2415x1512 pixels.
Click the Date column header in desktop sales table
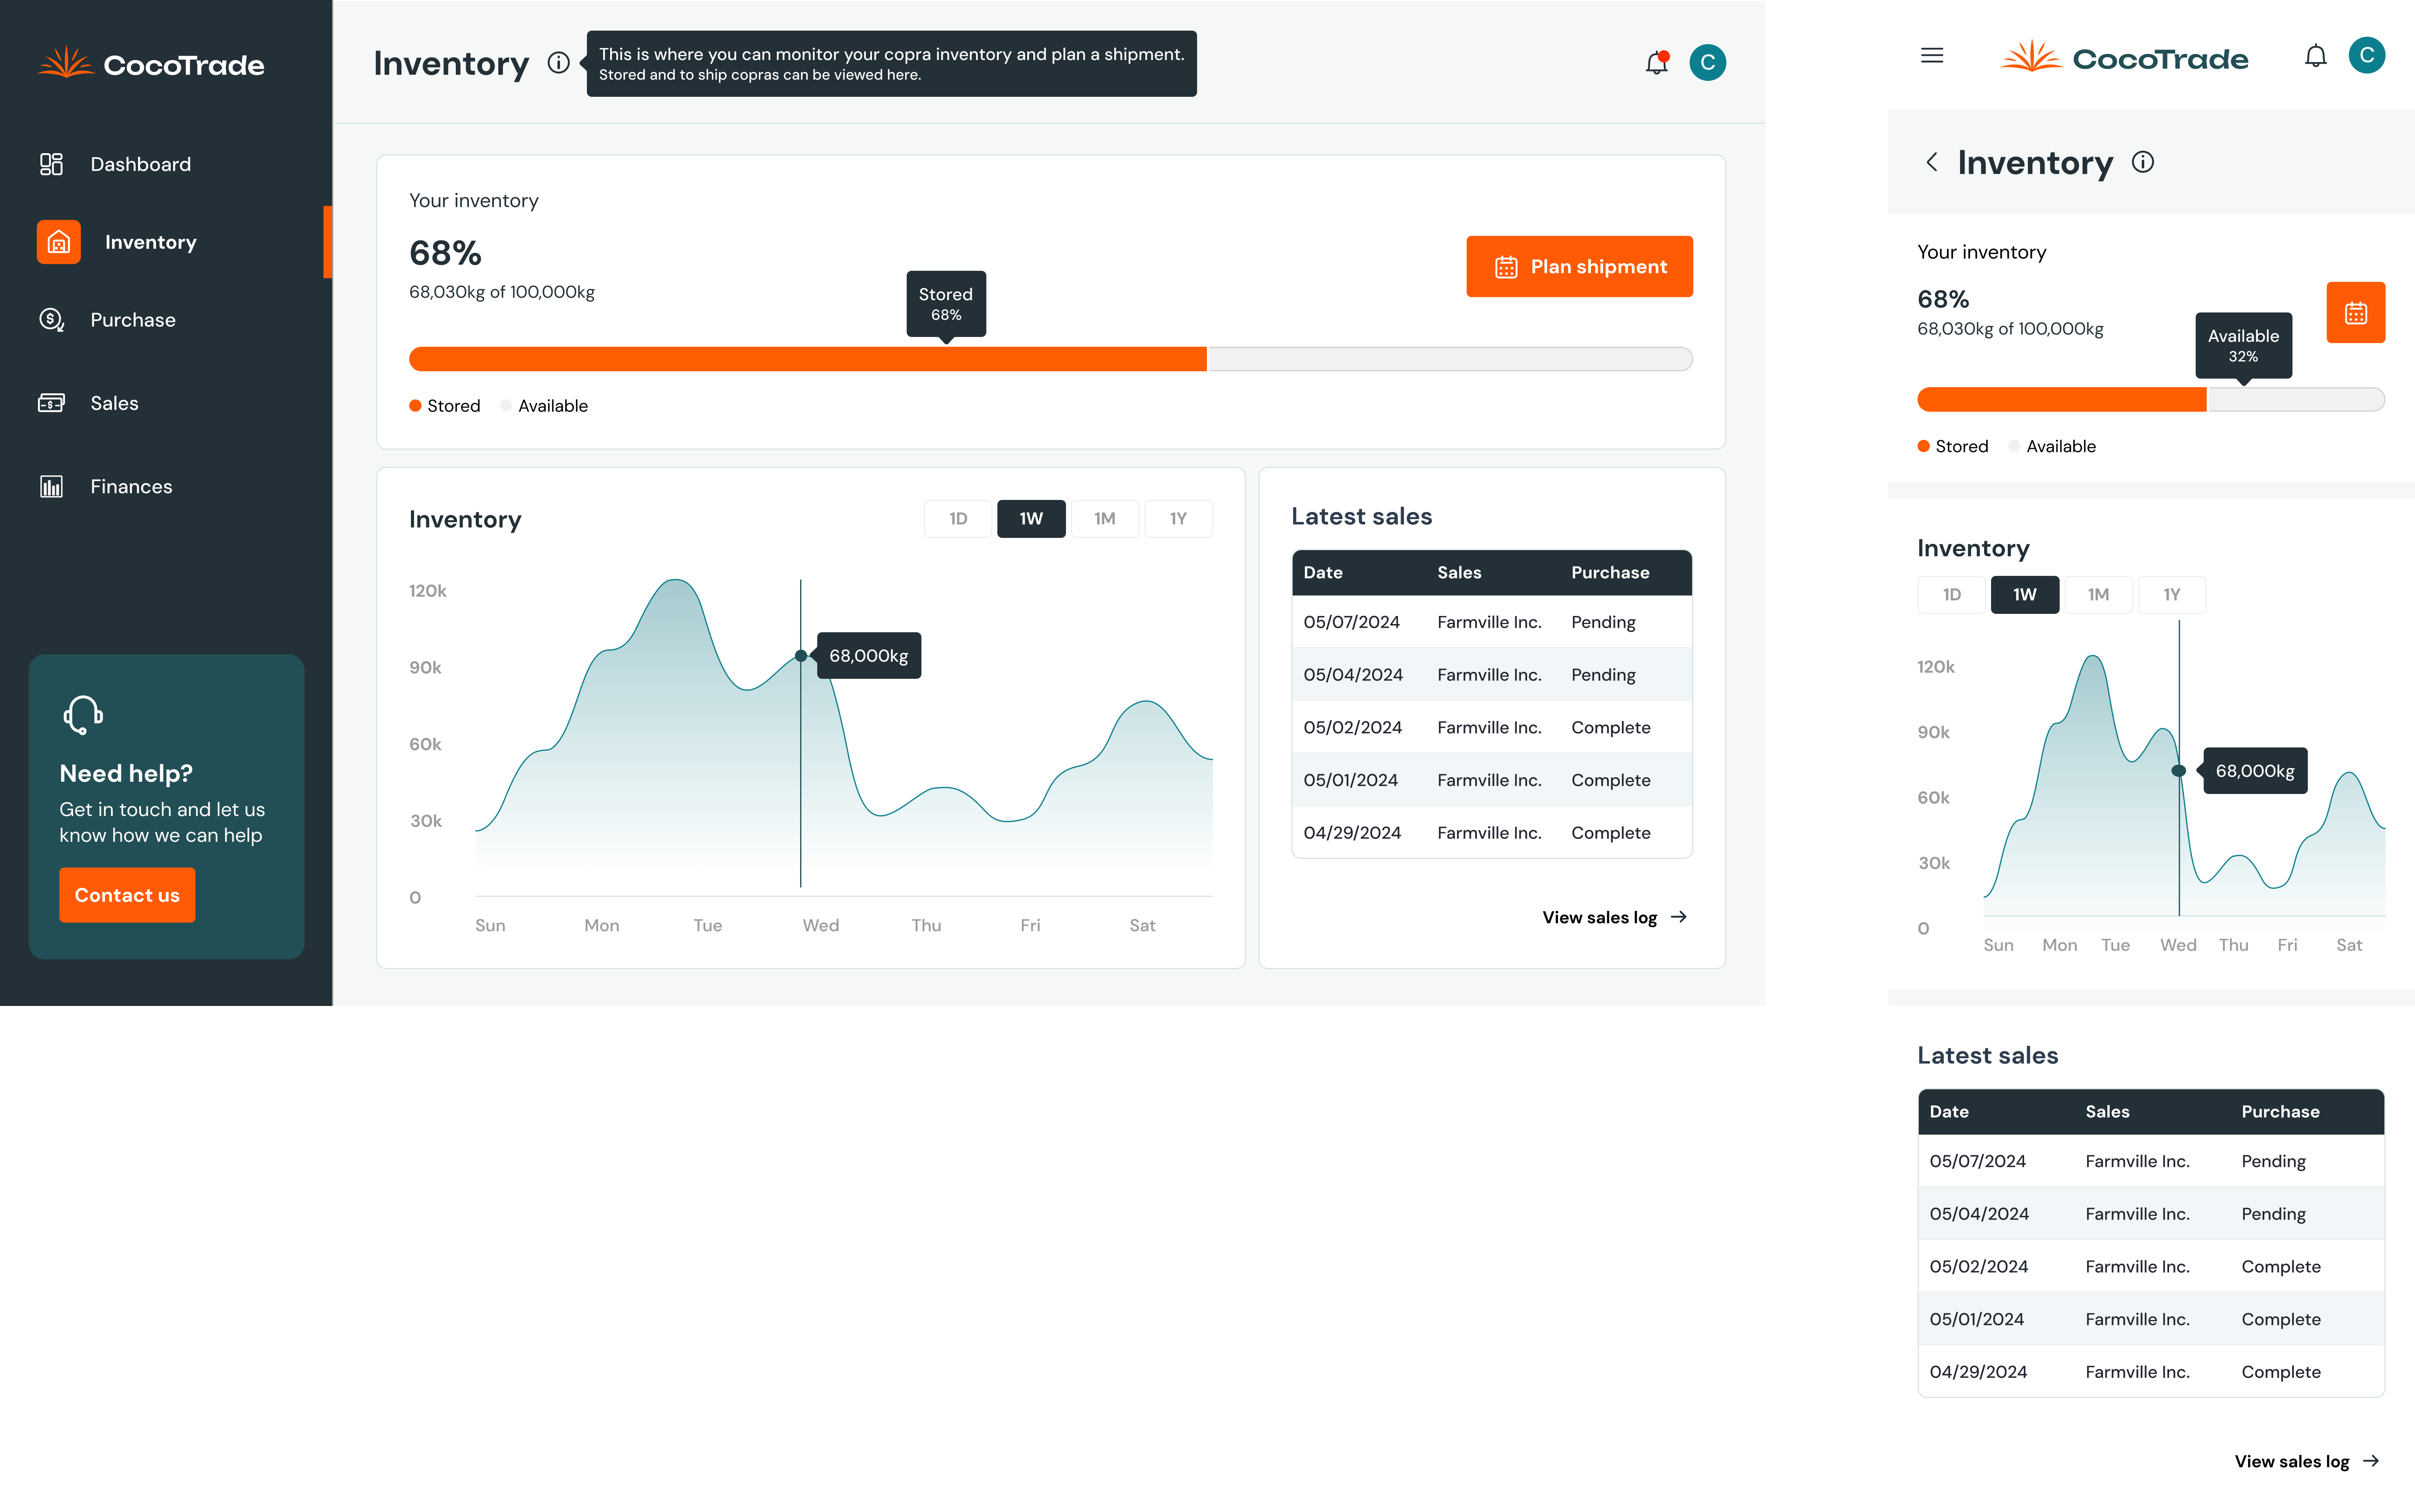pyautogui.click(x=1323, y=573)
